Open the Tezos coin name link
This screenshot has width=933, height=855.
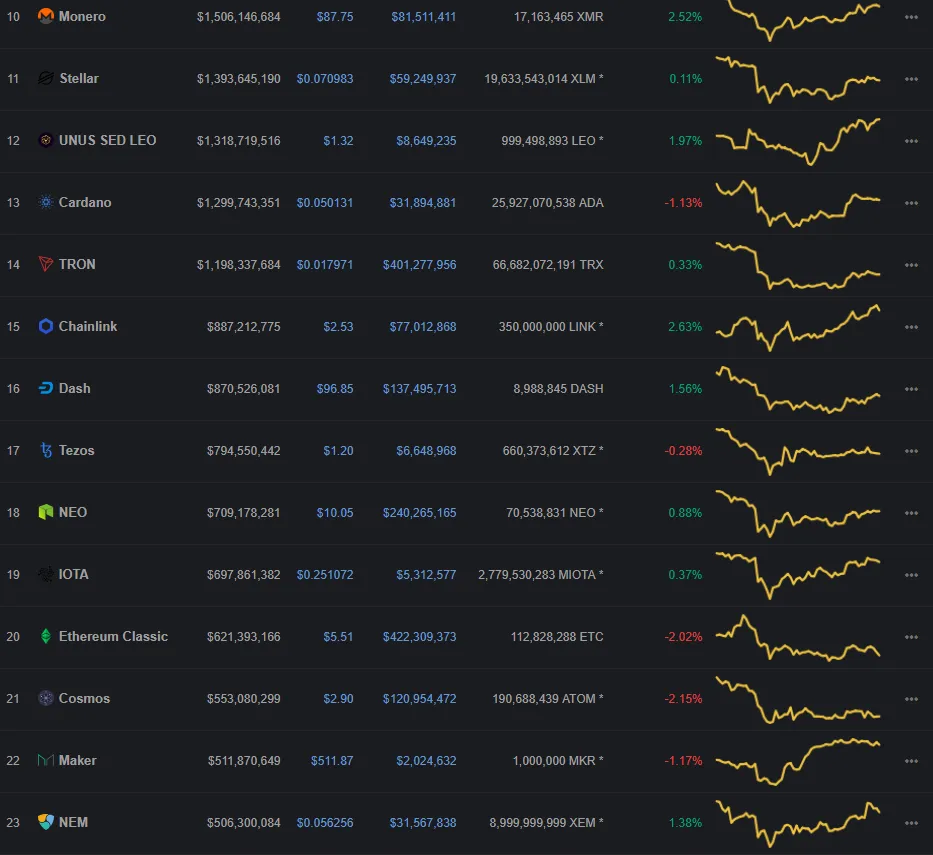click(76, 450)
